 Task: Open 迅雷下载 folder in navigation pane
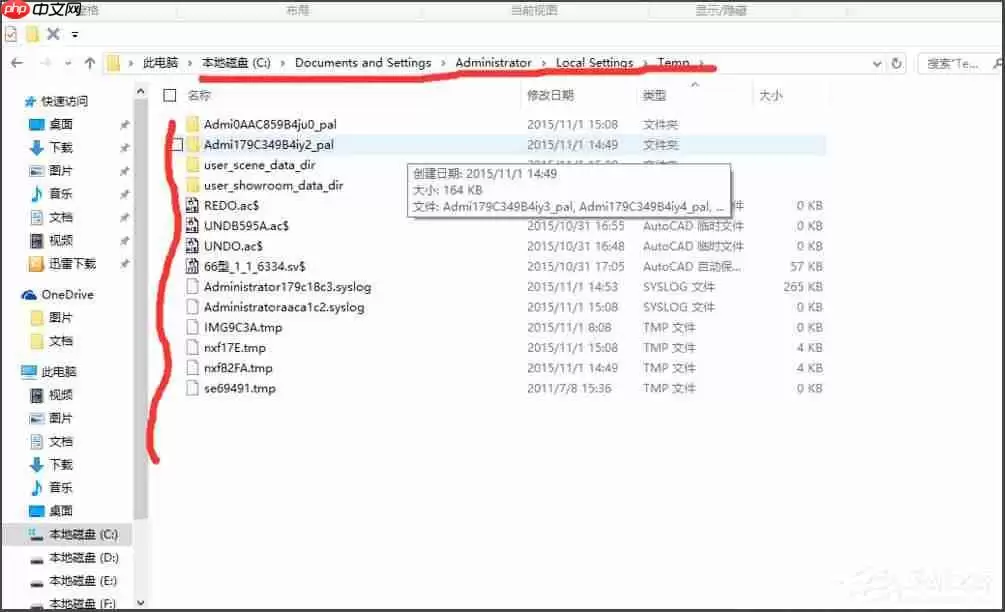pos(72,264)
